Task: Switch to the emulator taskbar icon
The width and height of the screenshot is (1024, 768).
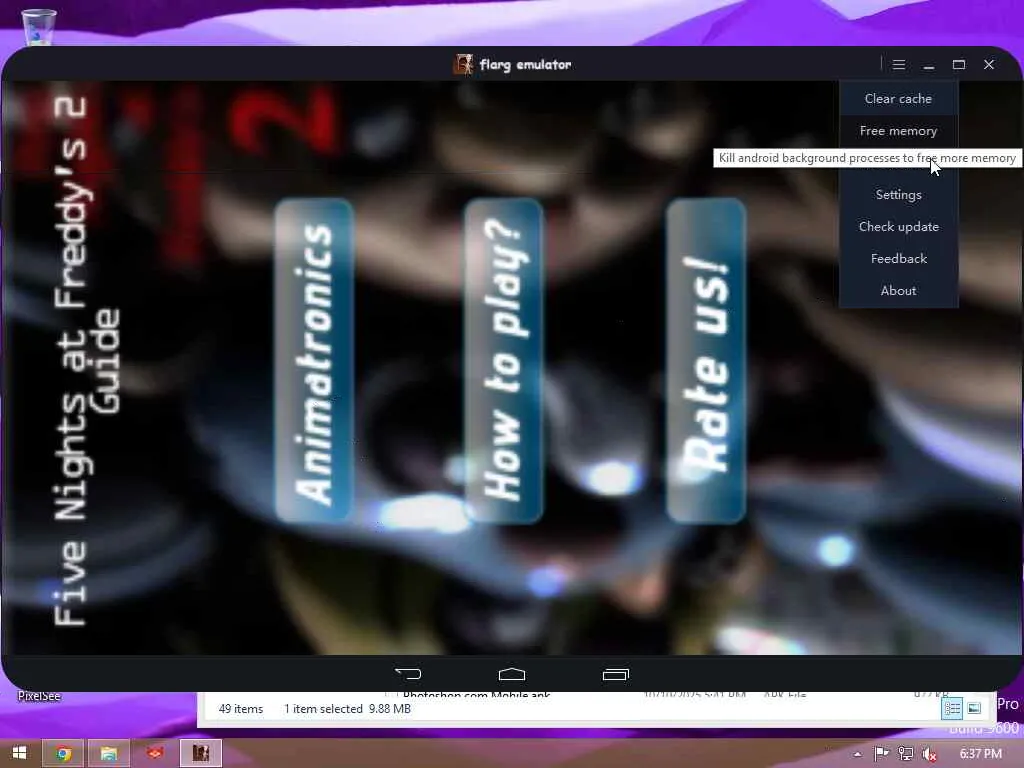Action: tap(200, 753)
